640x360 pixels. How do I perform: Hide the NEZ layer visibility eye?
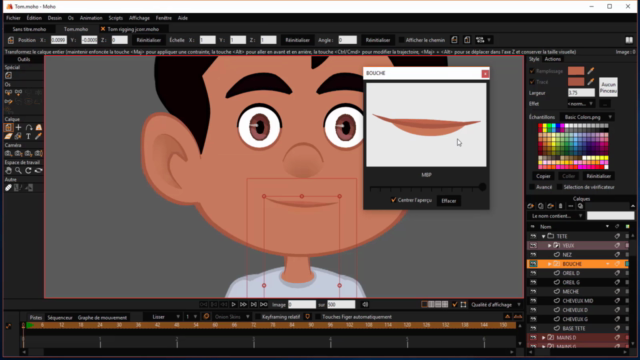tap(533, 255)
